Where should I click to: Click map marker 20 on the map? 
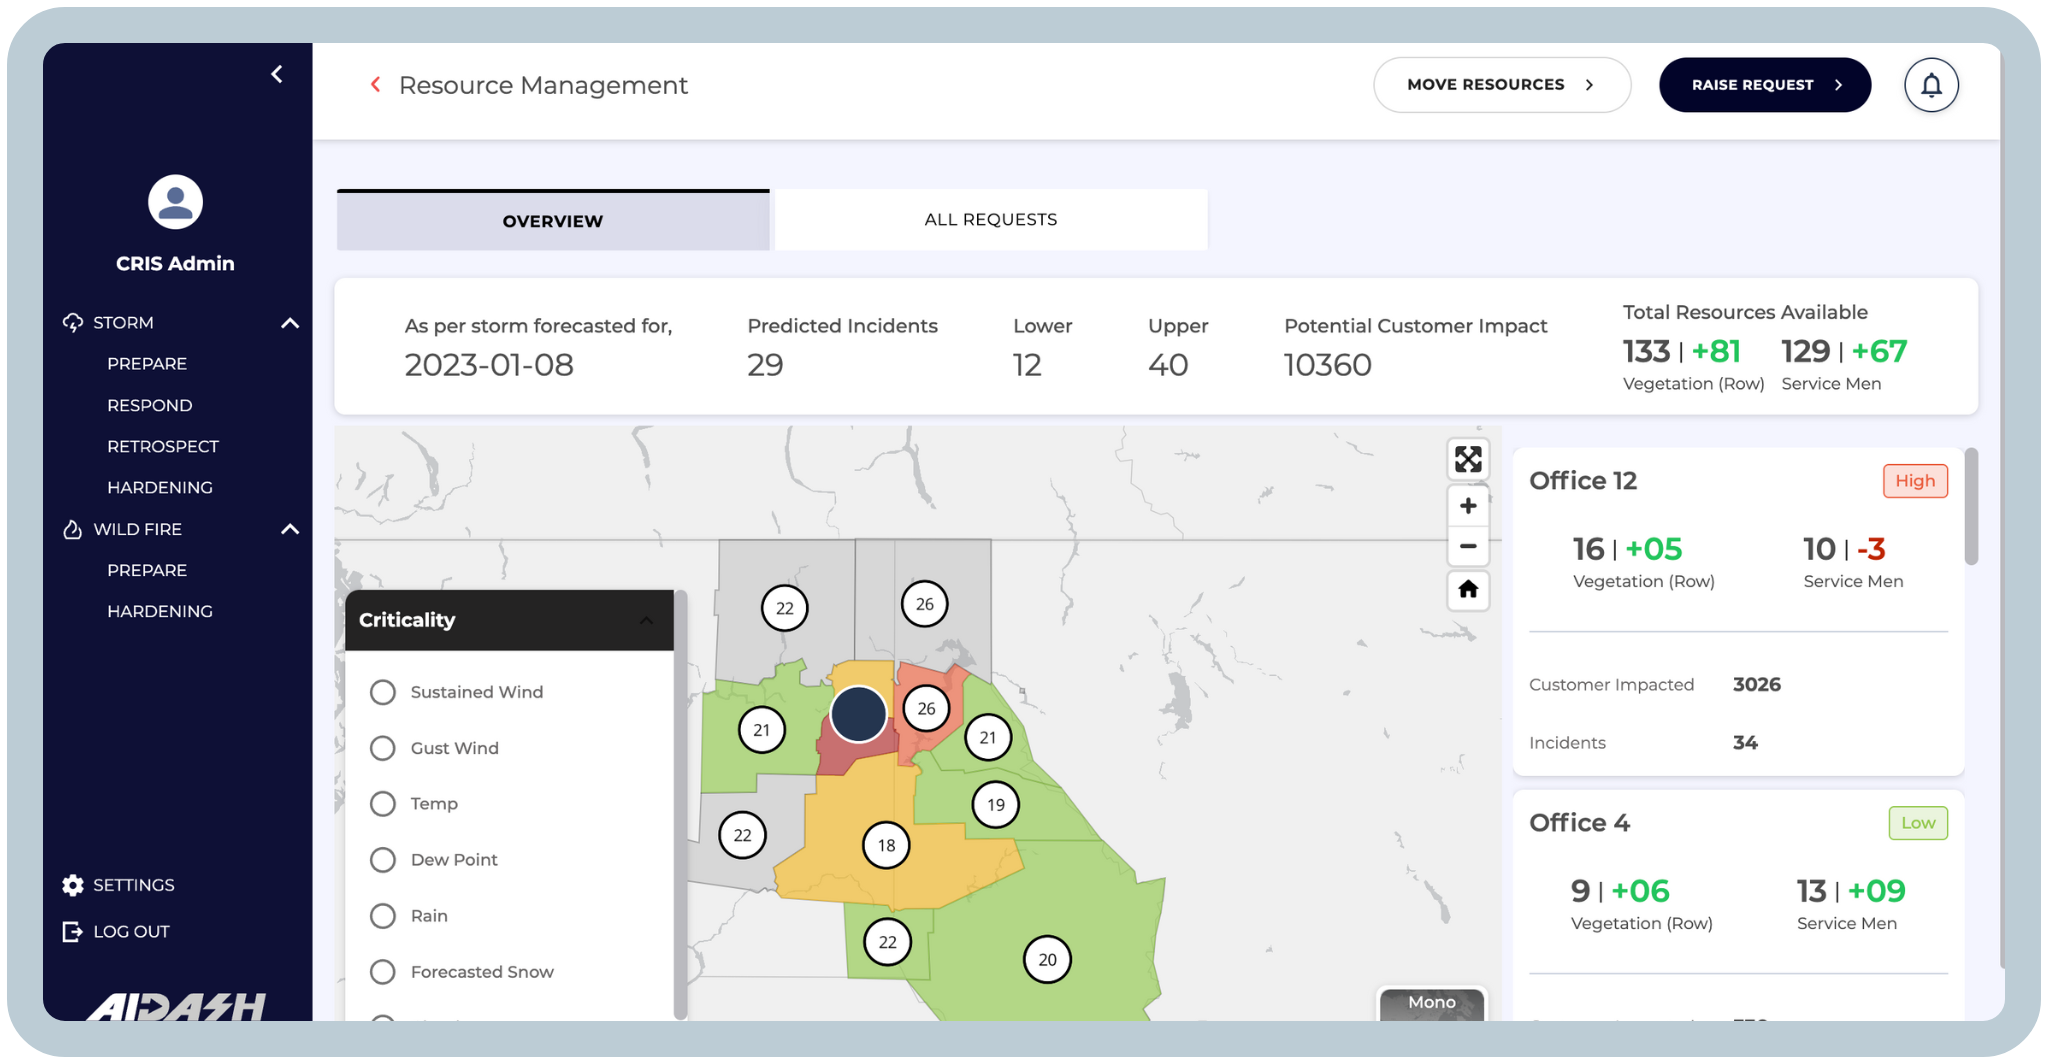tap(1047, 959)
